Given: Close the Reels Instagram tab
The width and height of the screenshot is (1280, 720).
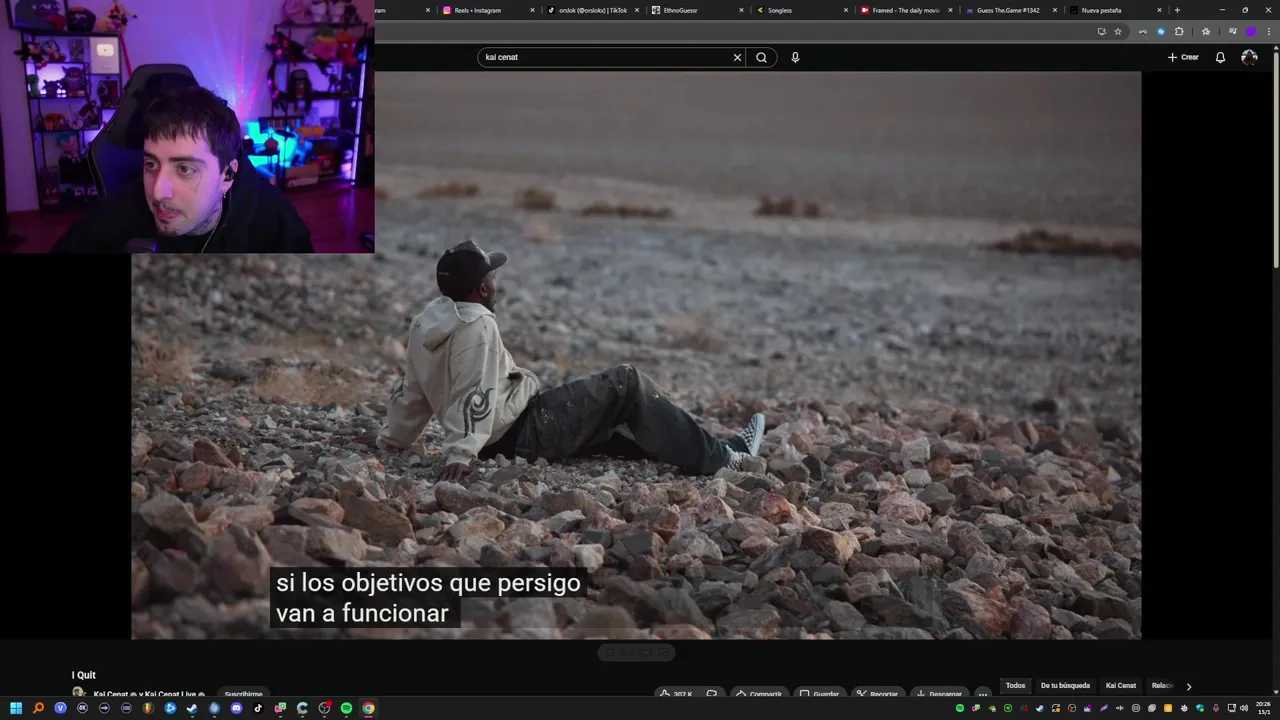Looking at the screenshot, I should point(533,10).
